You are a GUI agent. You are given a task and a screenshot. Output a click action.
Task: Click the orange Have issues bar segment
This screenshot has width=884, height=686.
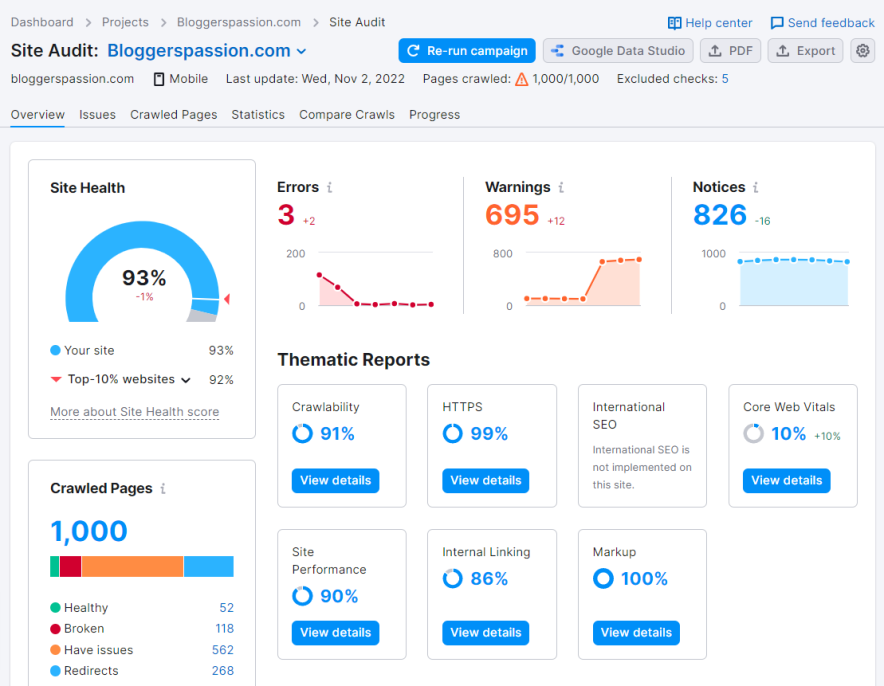coord(132,566)
